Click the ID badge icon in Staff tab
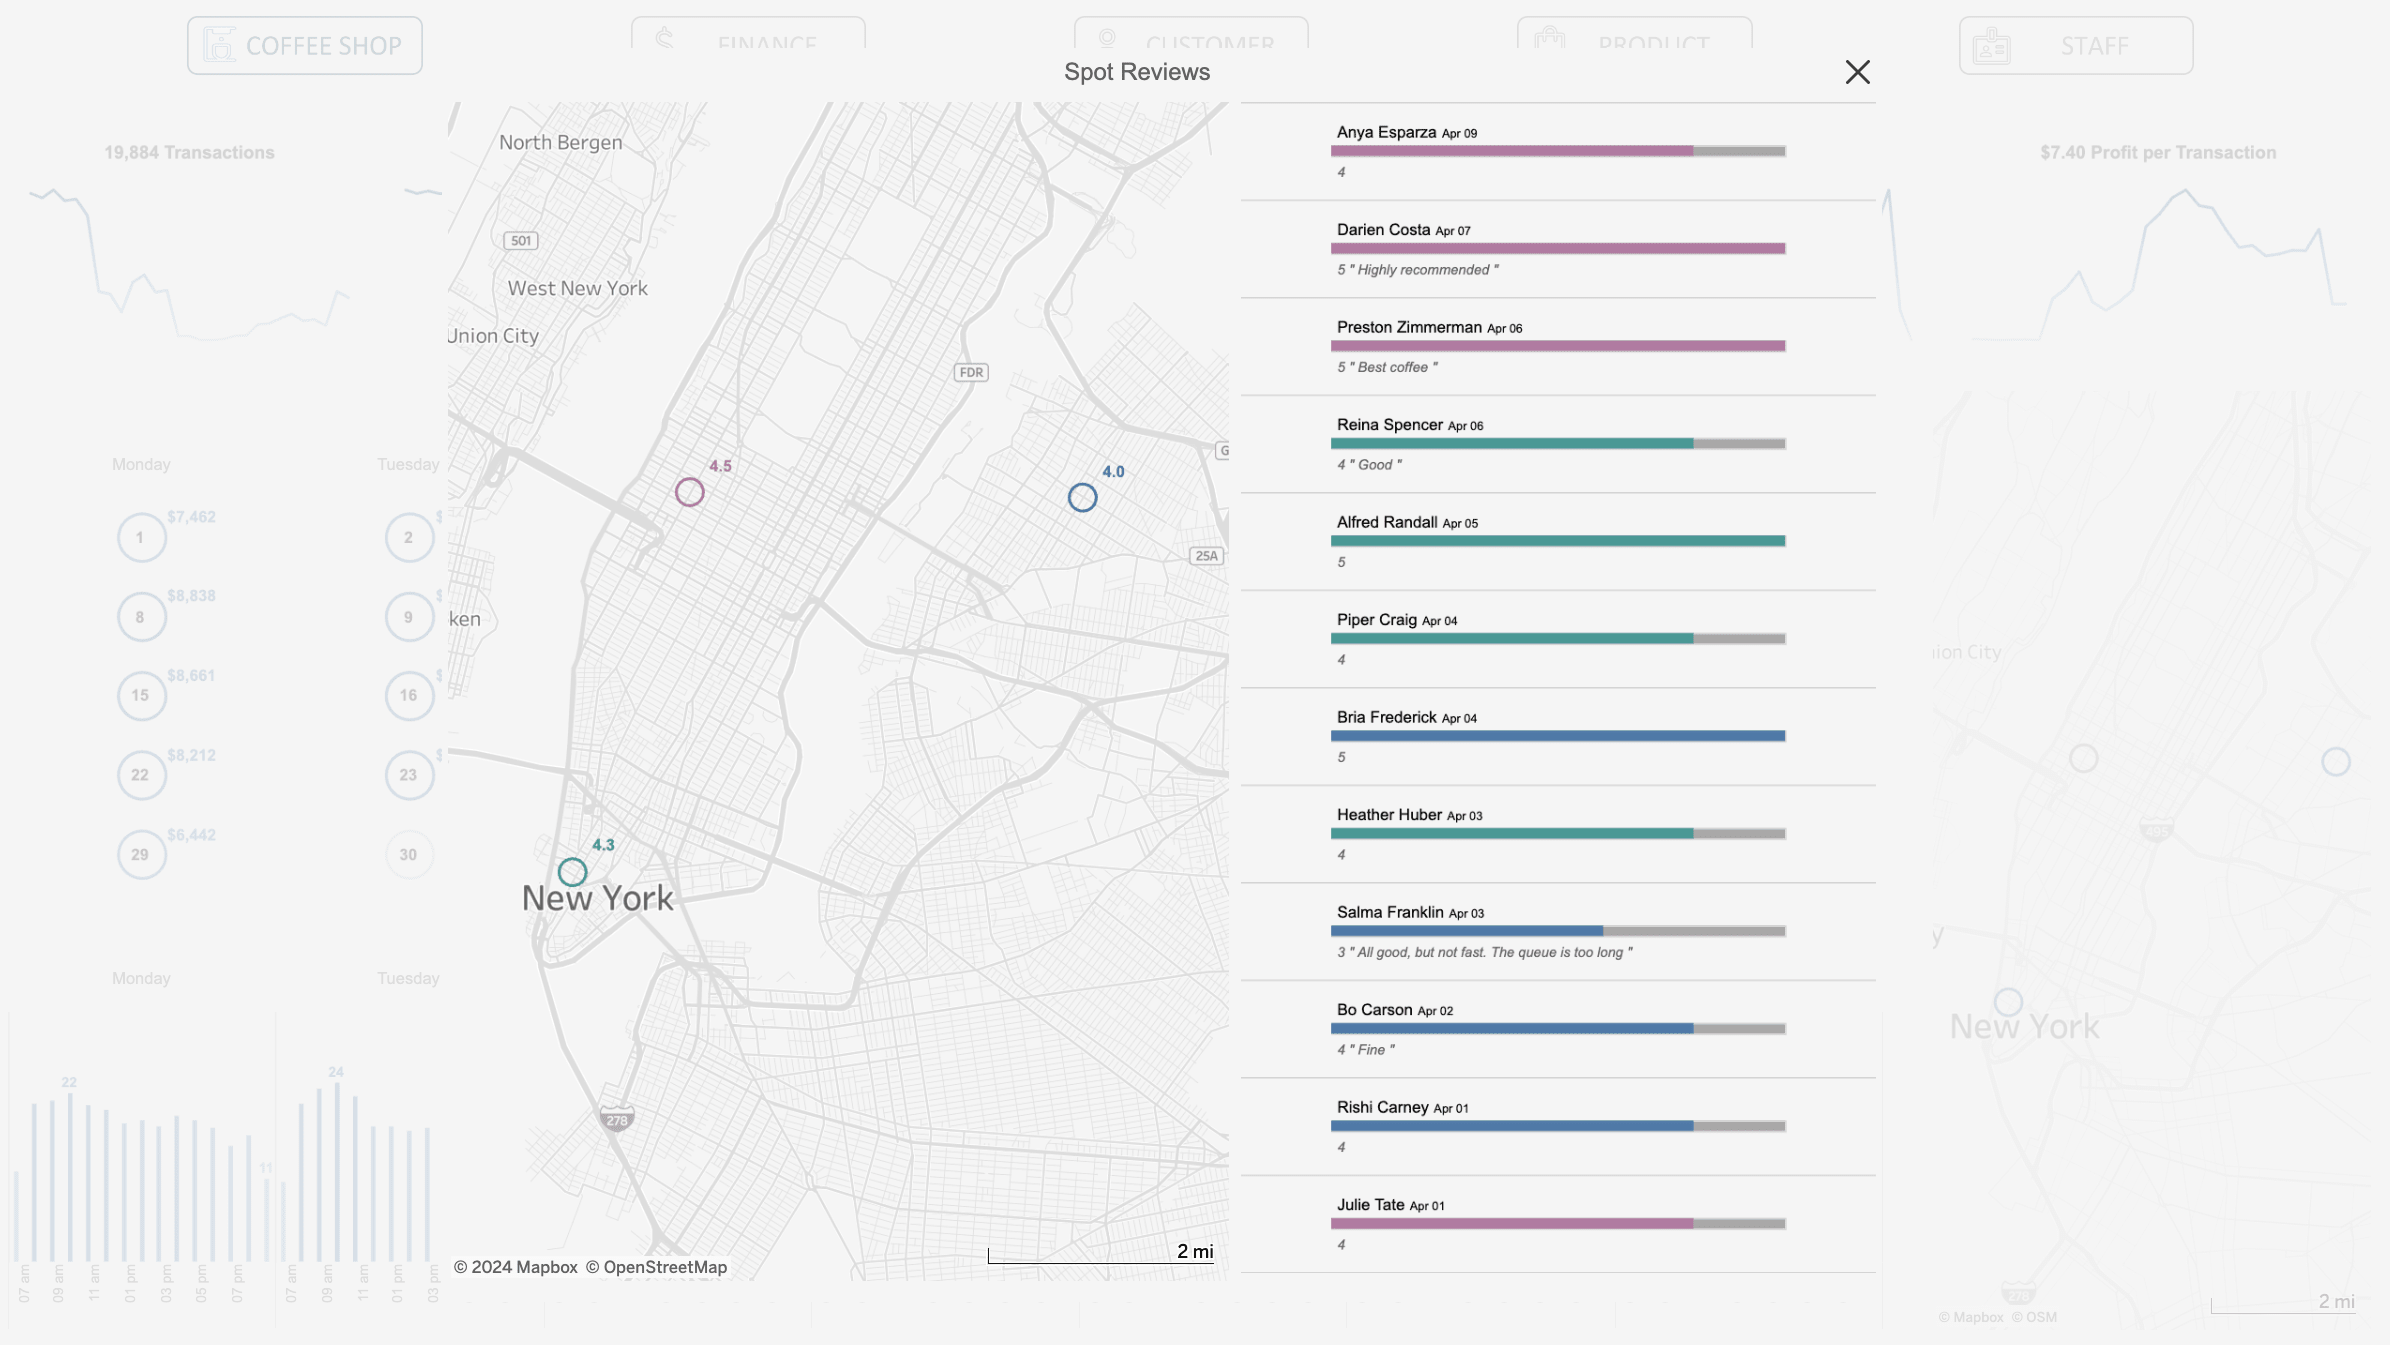The width and height of the screenshot is (2394, 1345). (x=1991, y=46)
